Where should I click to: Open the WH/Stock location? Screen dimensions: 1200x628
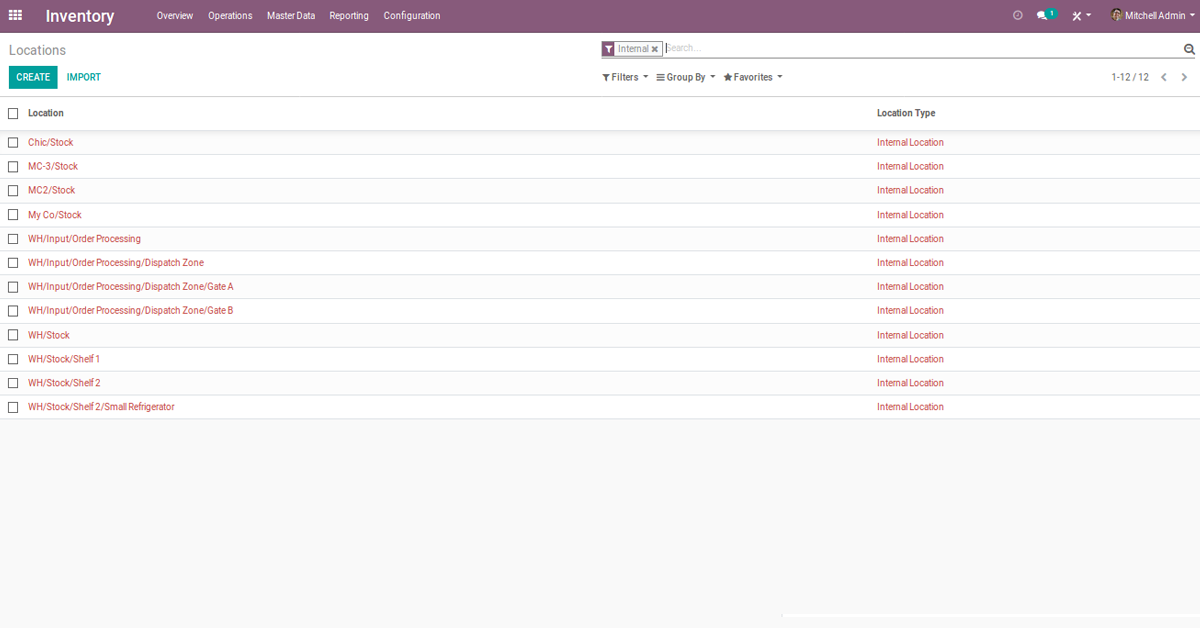pyautogui.click(x=49, y=335)
